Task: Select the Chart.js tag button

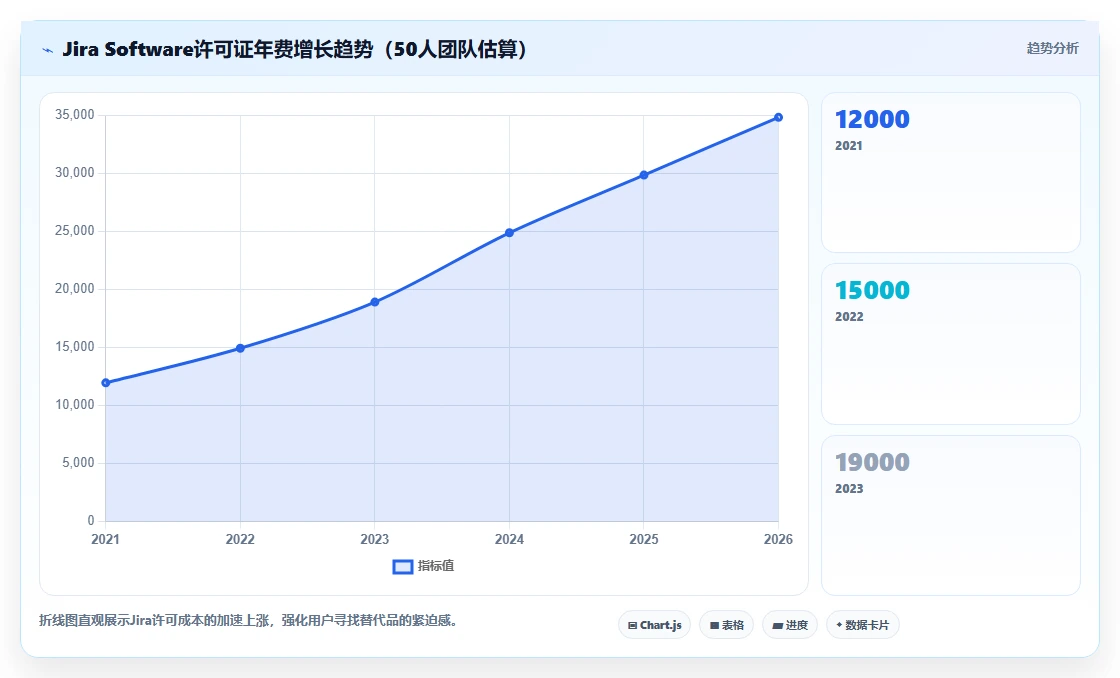Action: coord(654,625)
